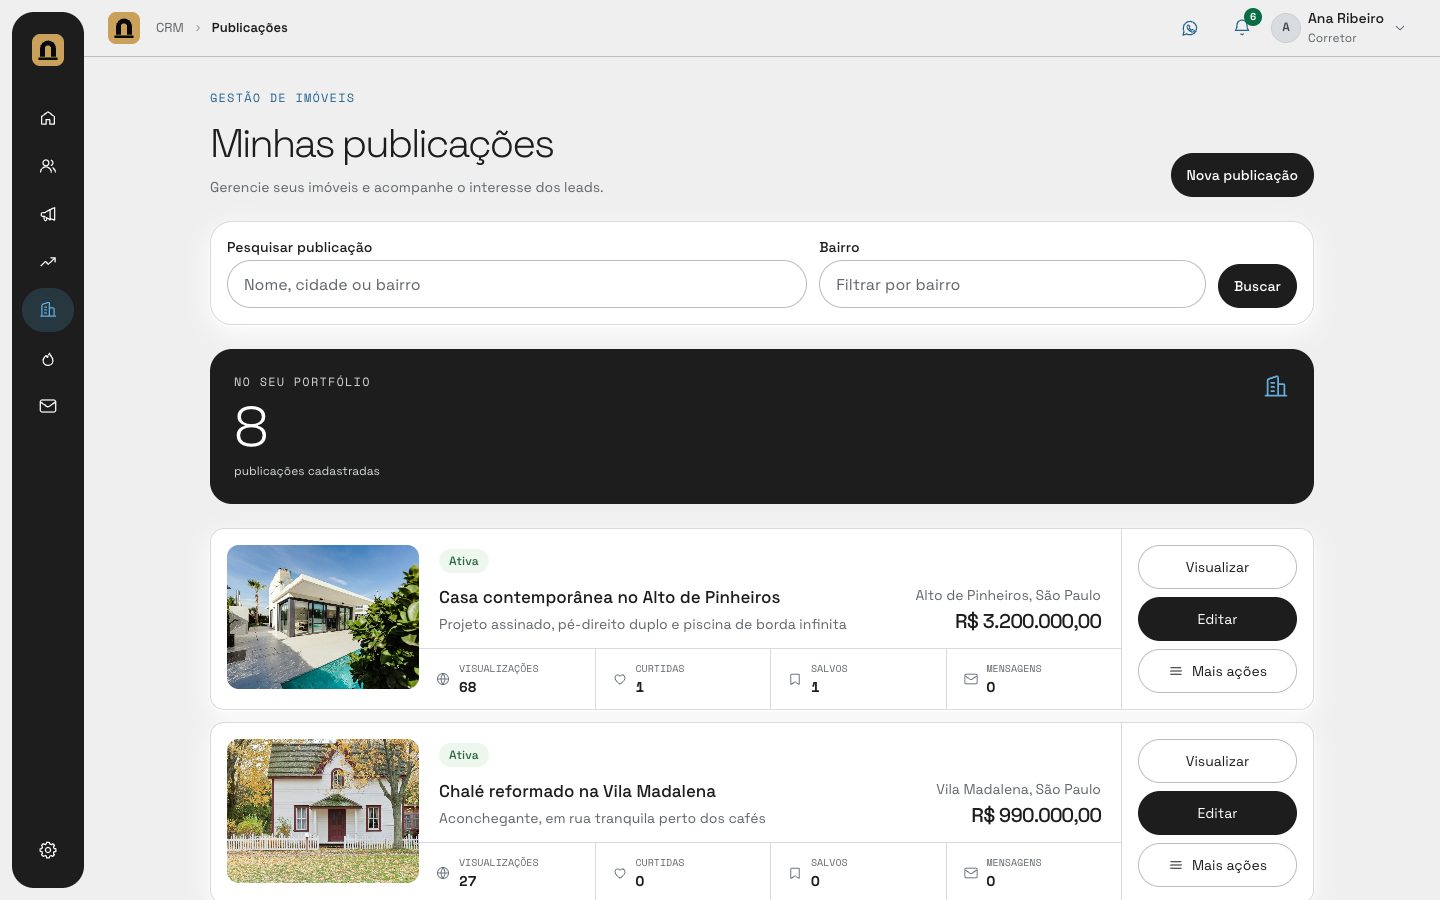
Task: Editar the Casa contemporânea listing
Action: pyautogui.click(x=1217, y=619)
